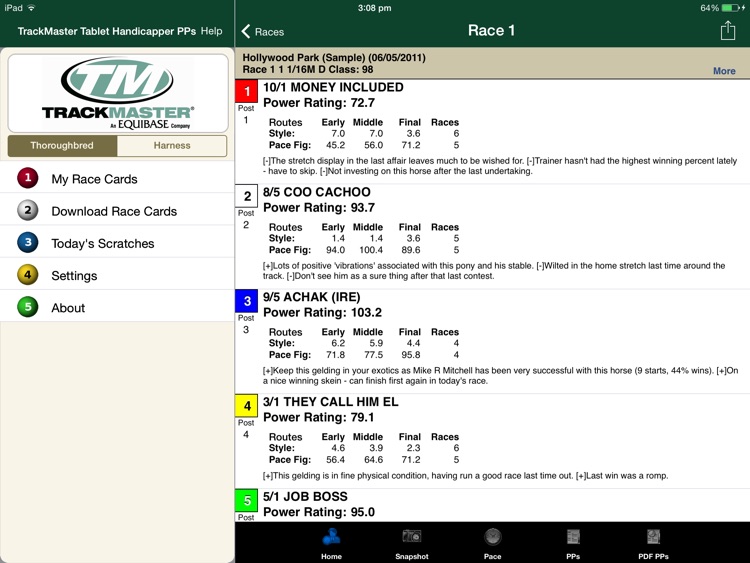
Task: Tap Power Rating: 93.7
Action: pos(319,208)
